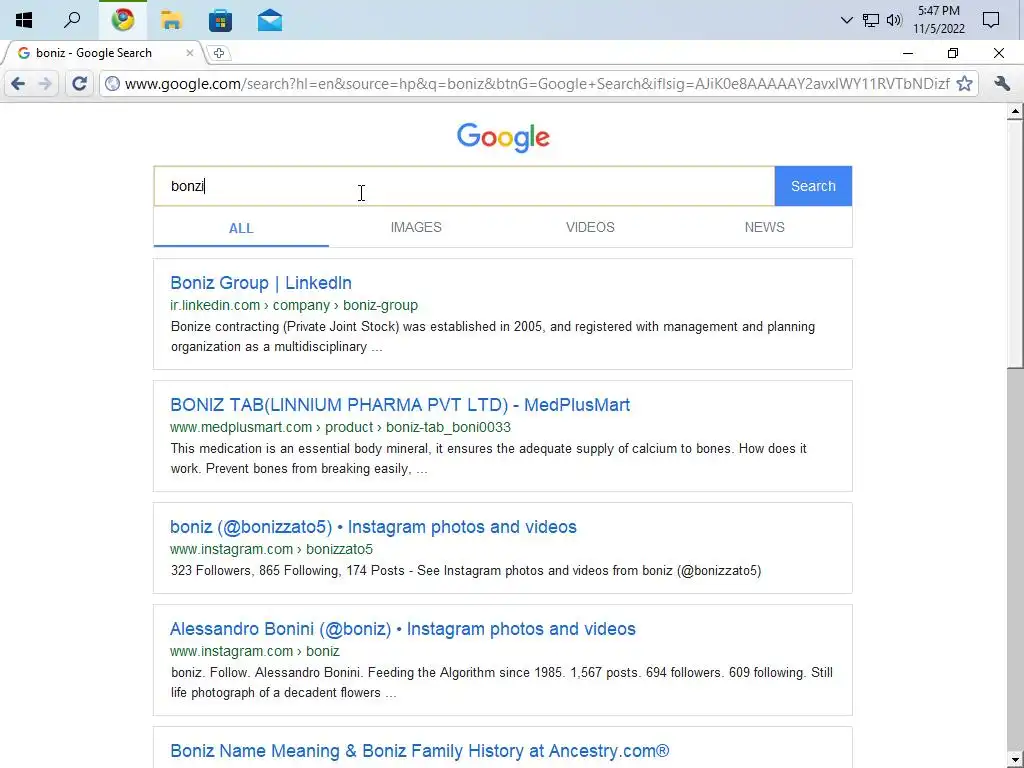Click the www.medplusmart.com product URL text

(x=340, y=427)
